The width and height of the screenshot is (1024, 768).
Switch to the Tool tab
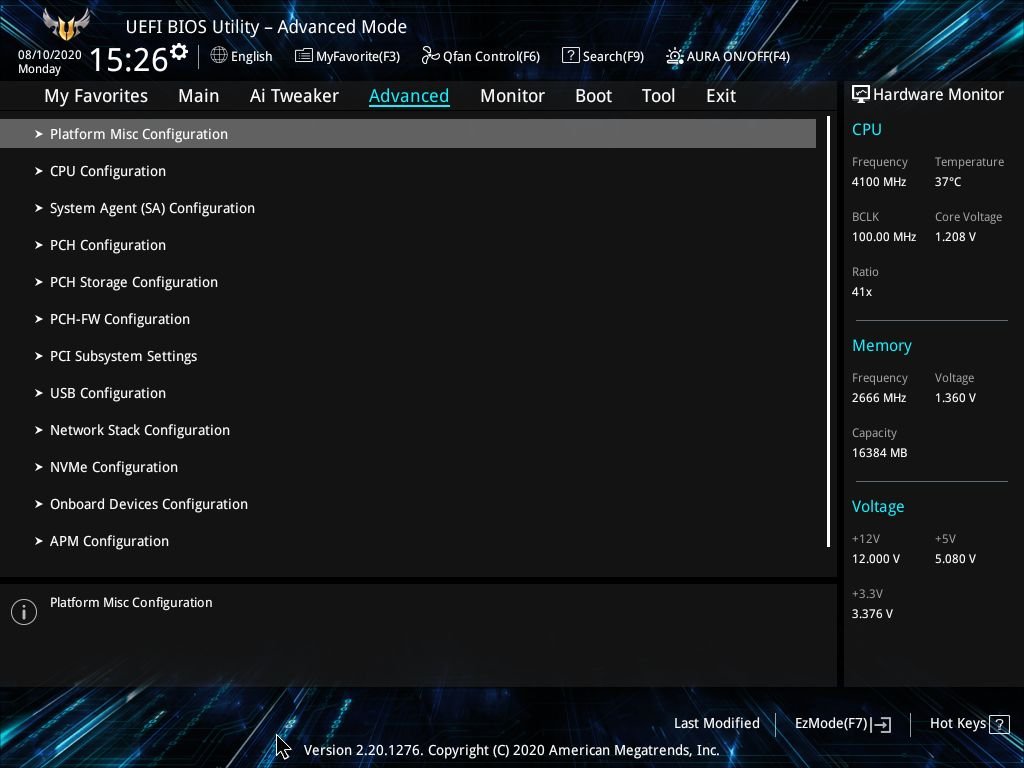(x=658, y=96)
